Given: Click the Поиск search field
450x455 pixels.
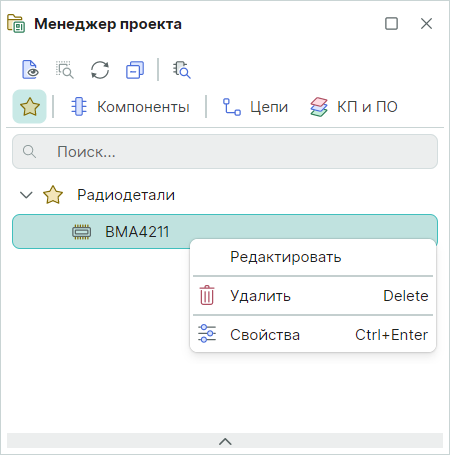Looking at the screenshot, I should (x=225, y=152).
